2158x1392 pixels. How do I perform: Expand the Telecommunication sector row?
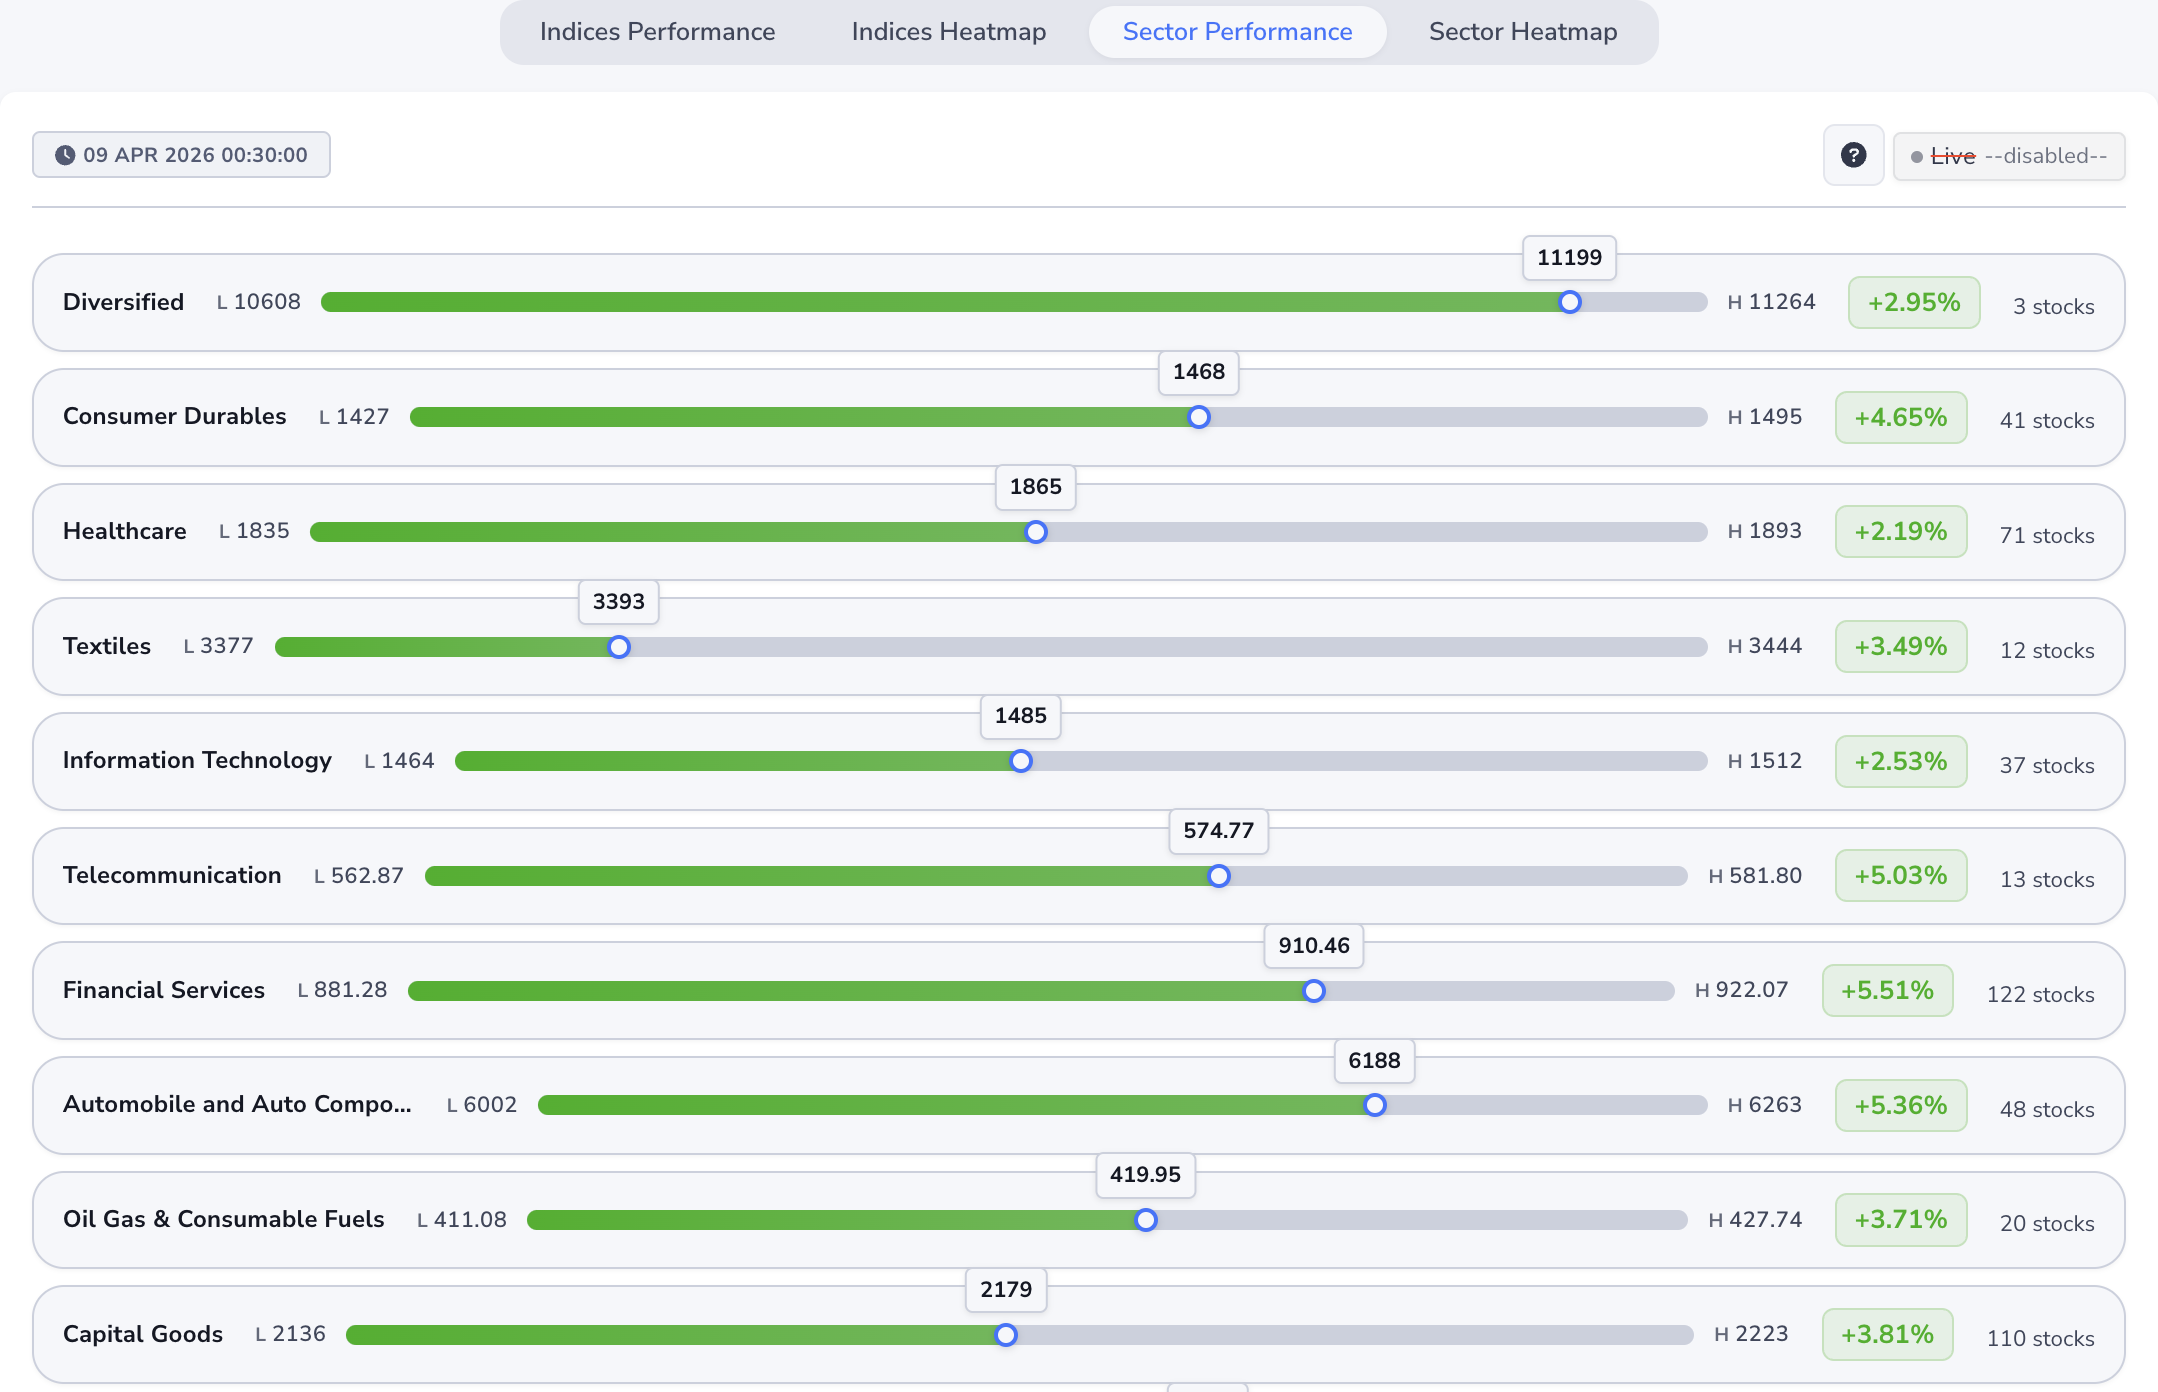point(171,876)
